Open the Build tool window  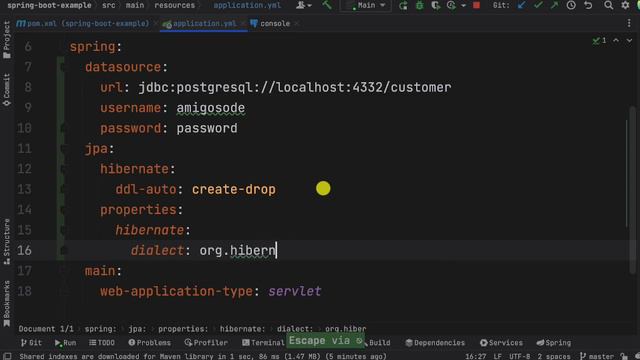378,343
